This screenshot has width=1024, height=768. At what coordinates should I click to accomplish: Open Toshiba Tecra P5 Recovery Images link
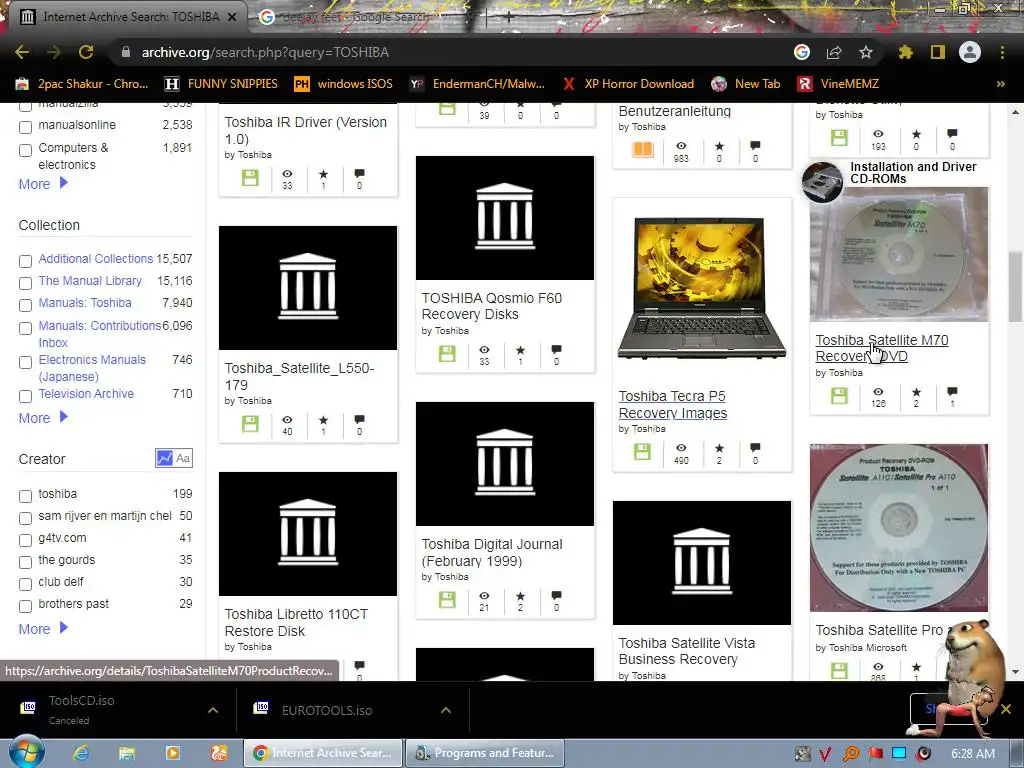(673, 405)
